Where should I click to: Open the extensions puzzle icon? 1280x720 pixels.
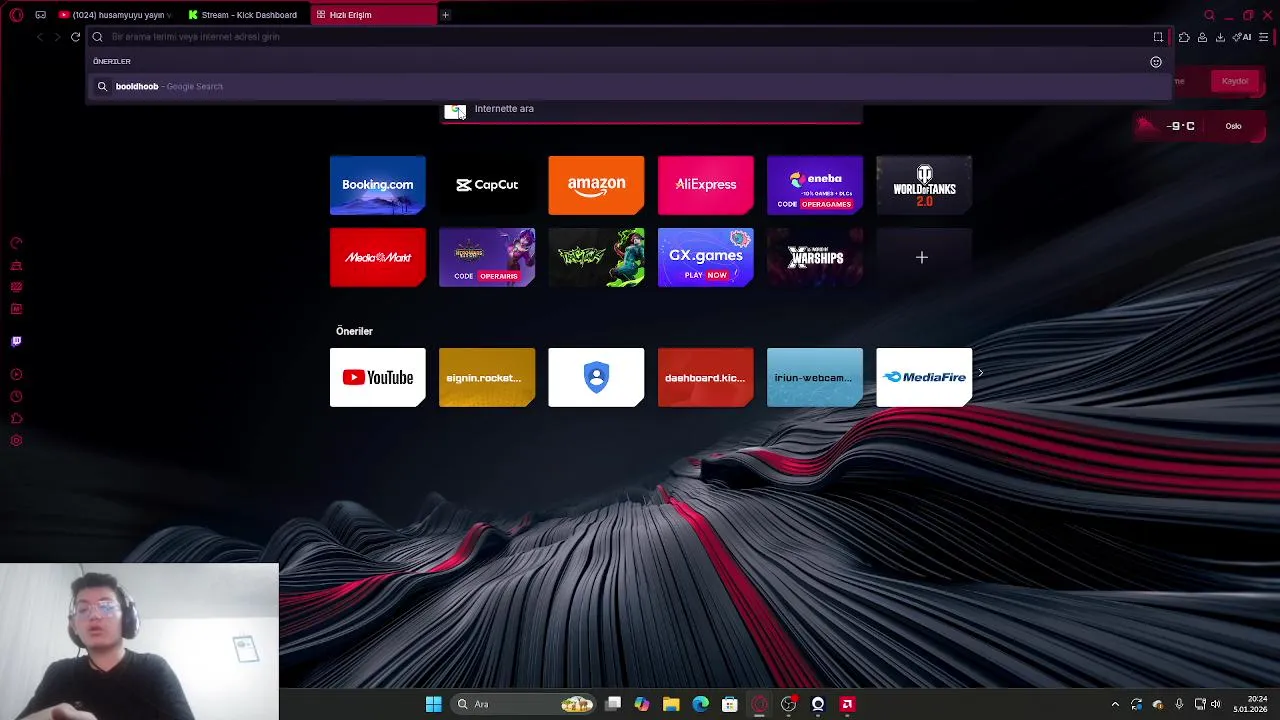[x=1184, y=37]
